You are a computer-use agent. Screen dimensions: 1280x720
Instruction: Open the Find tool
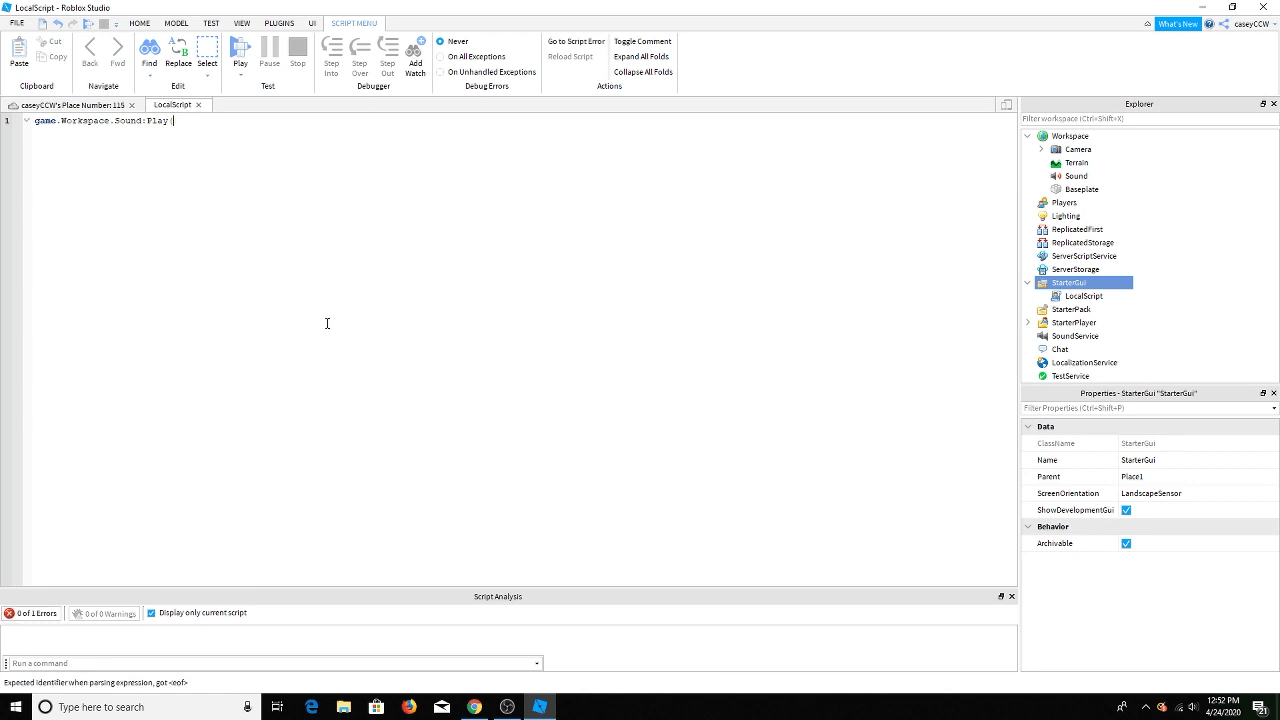tap(149, 52)
